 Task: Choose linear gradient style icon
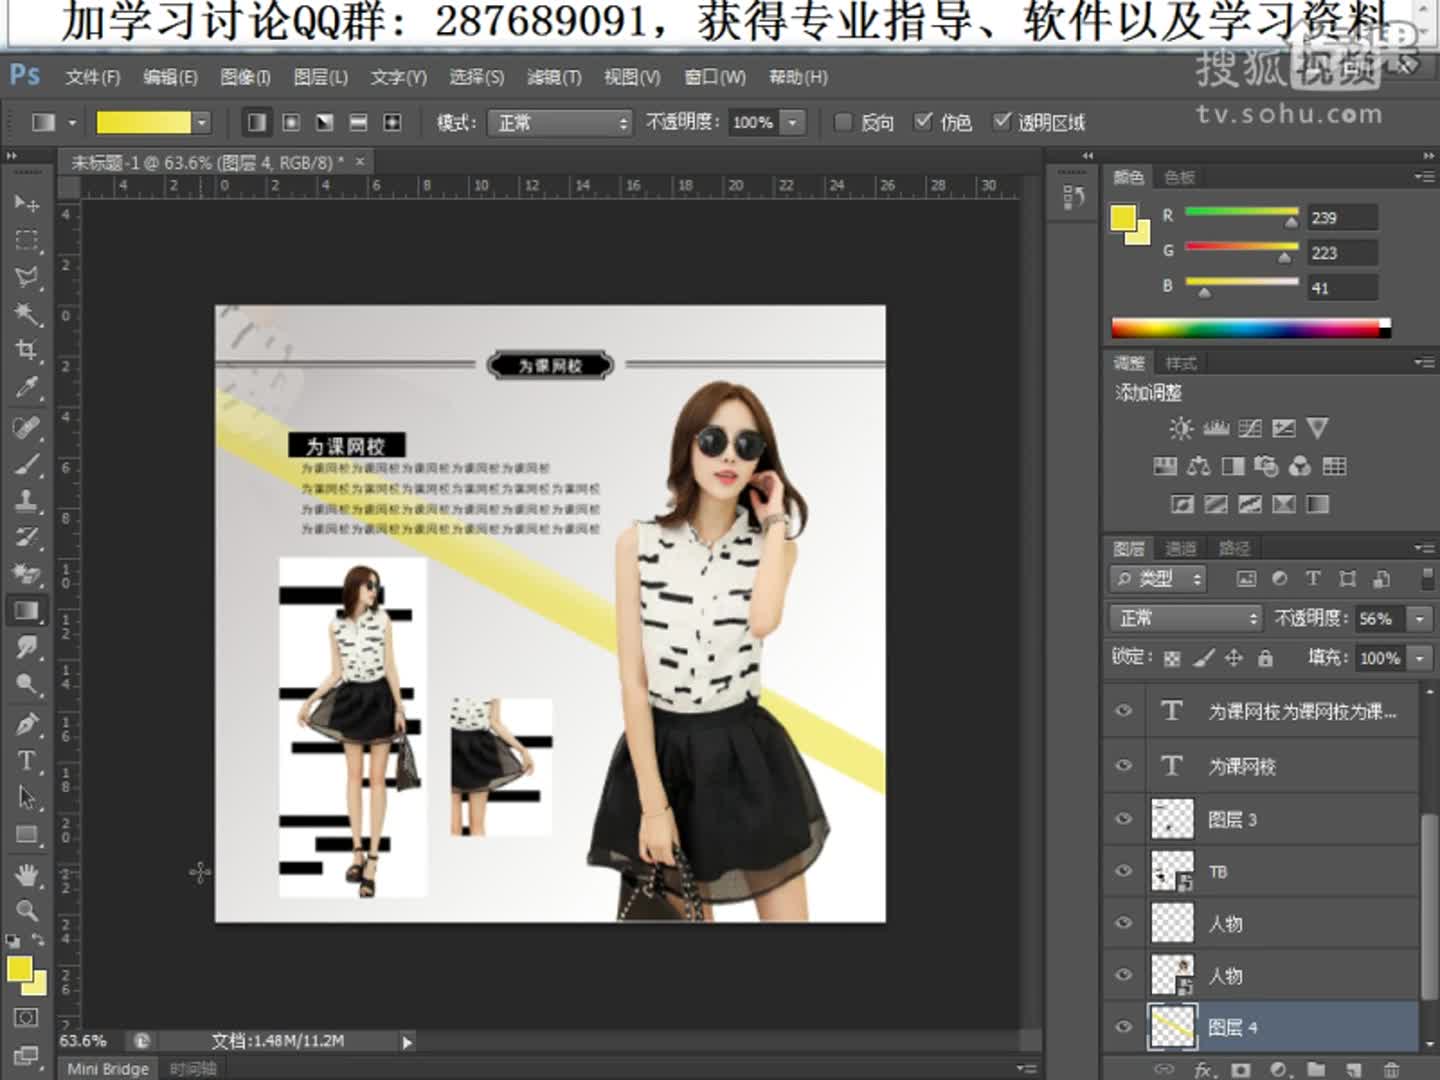pos(257,122)
